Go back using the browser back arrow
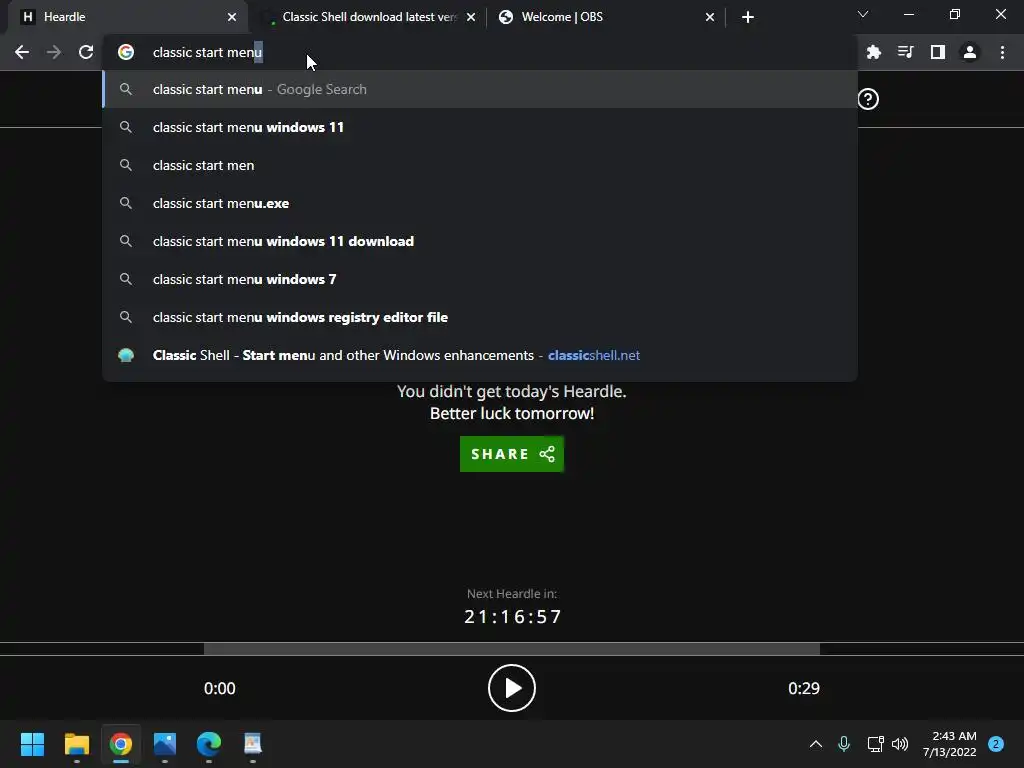Image resolution: width=1024 pixels, height=768 pixels. pos(22,52)
